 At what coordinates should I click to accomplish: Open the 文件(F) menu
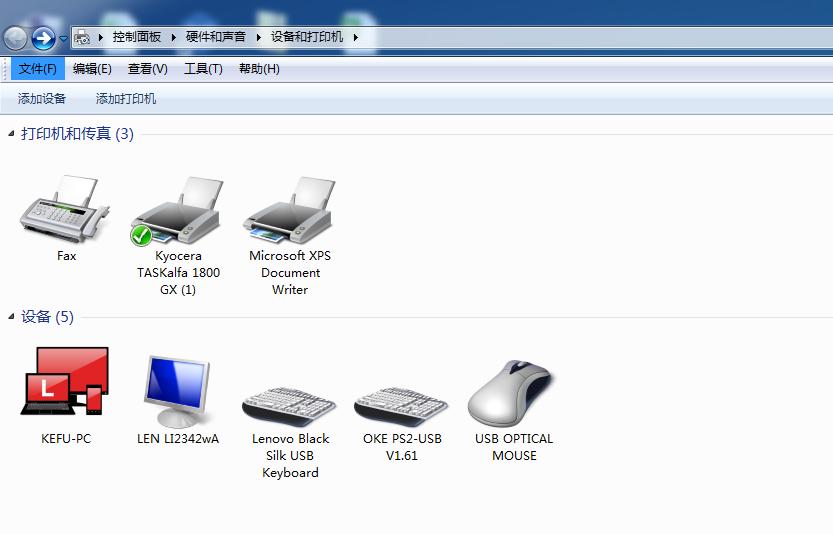click(38, 69)
